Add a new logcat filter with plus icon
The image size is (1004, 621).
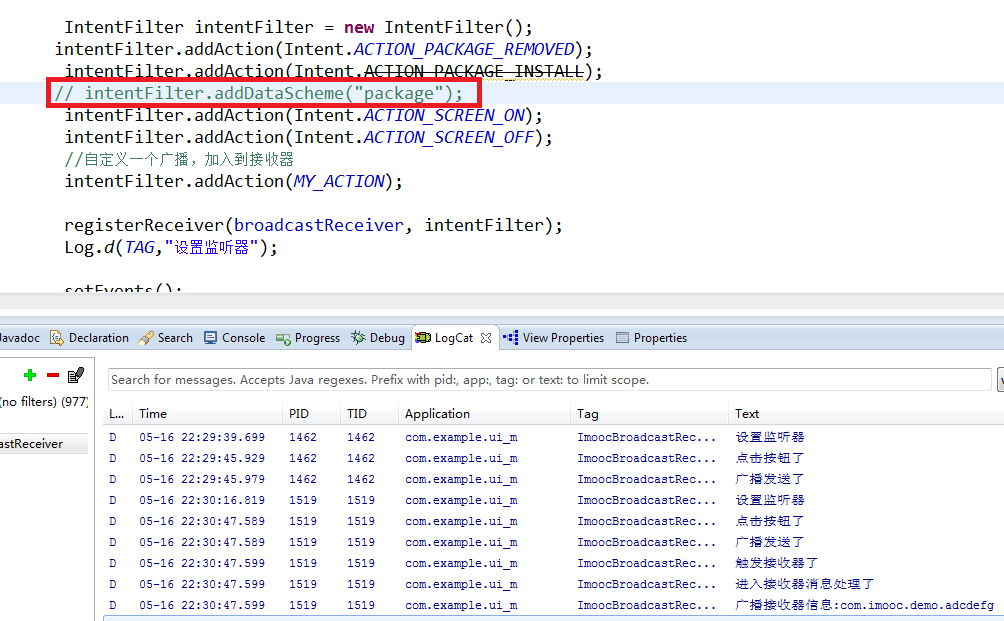click(29, 375)
